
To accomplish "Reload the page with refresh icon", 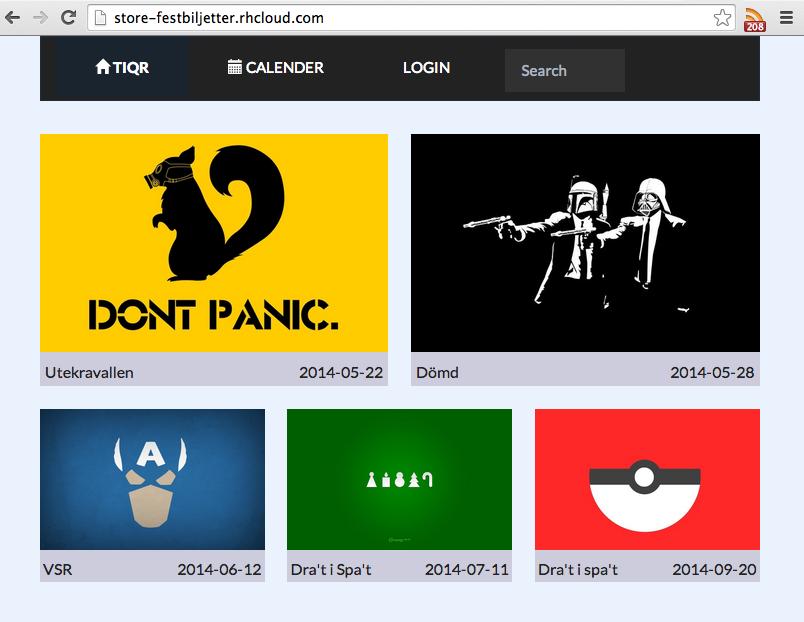I will 68,17.
